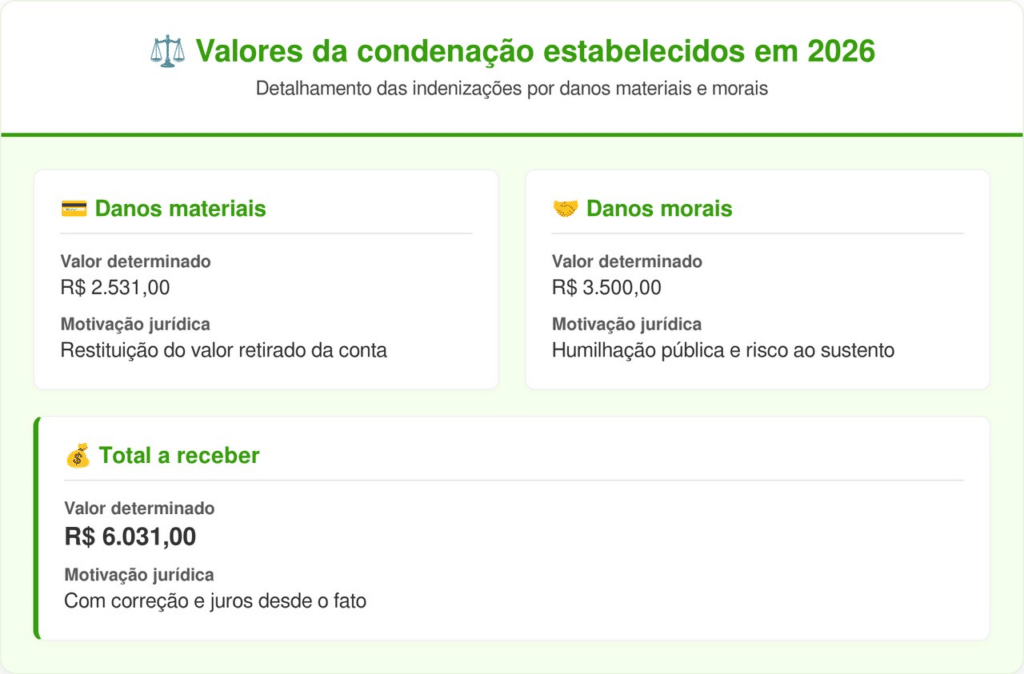Click "Restituição do valor retirado da conta" text
The width and height of the screenshot is (1024, 674).
(223, 351)
